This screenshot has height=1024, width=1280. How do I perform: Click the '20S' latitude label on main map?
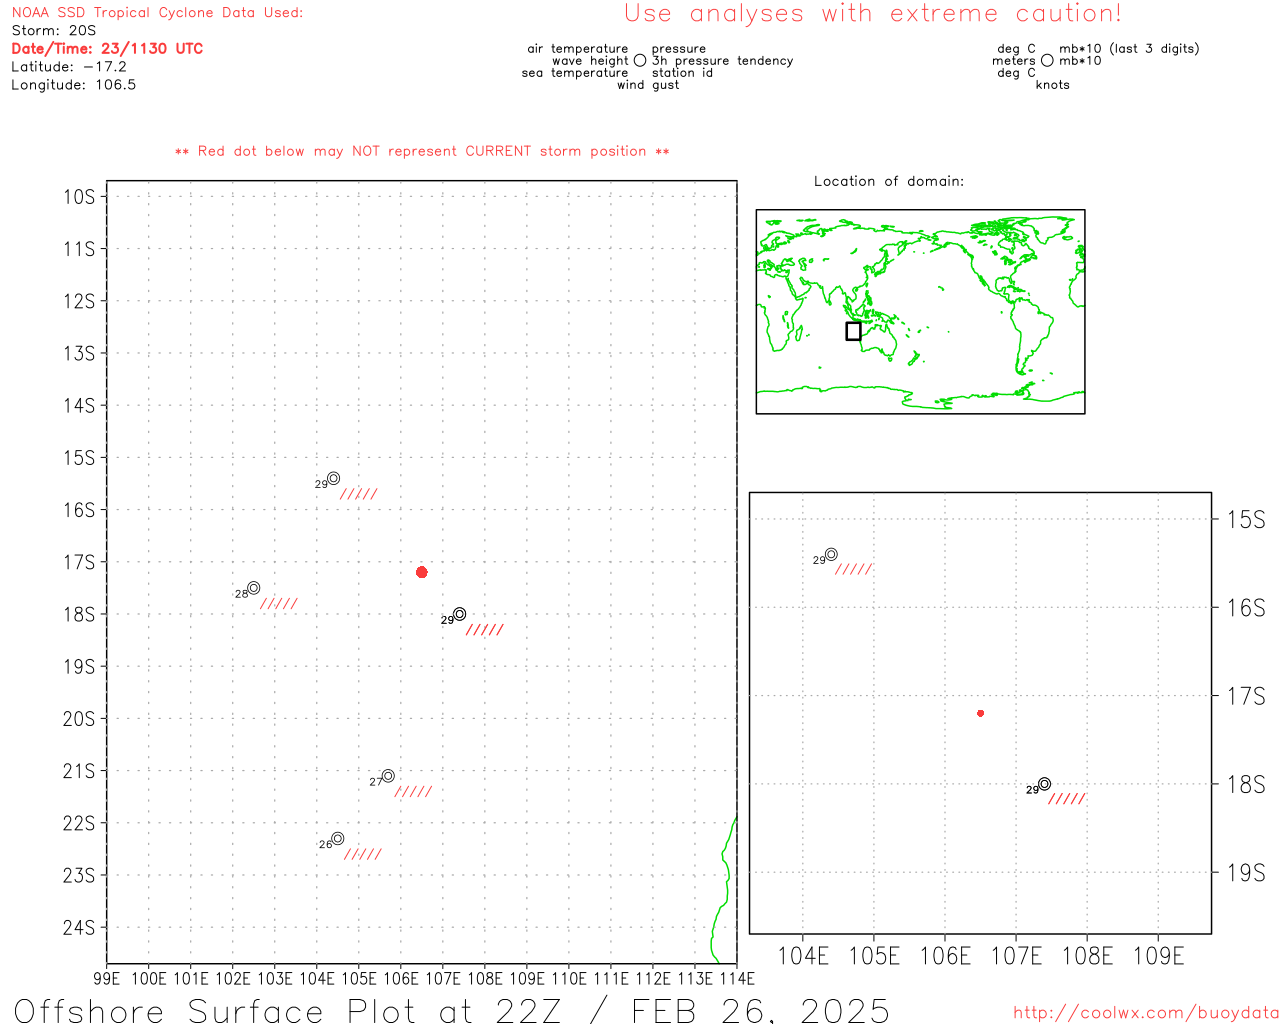(79, 719)
